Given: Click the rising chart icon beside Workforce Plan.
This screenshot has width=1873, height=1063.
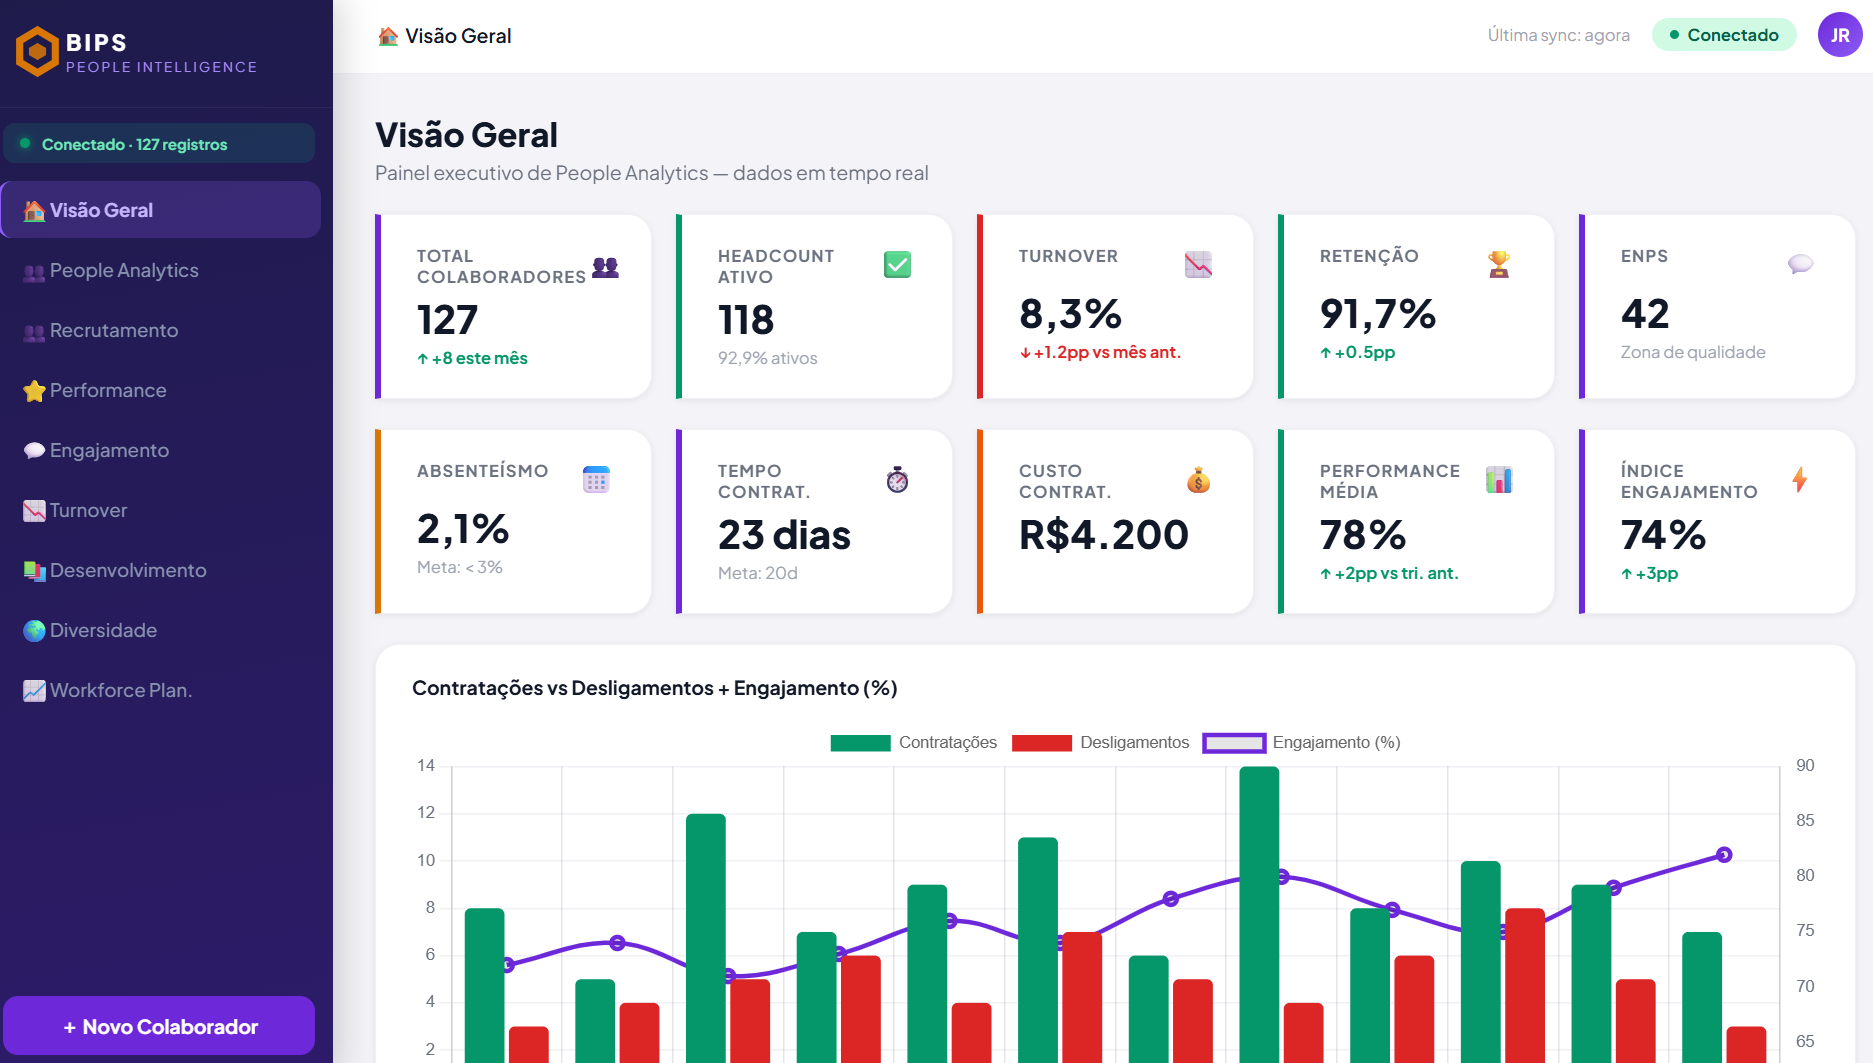Looking at the screenshot, I should click(34, 691).
